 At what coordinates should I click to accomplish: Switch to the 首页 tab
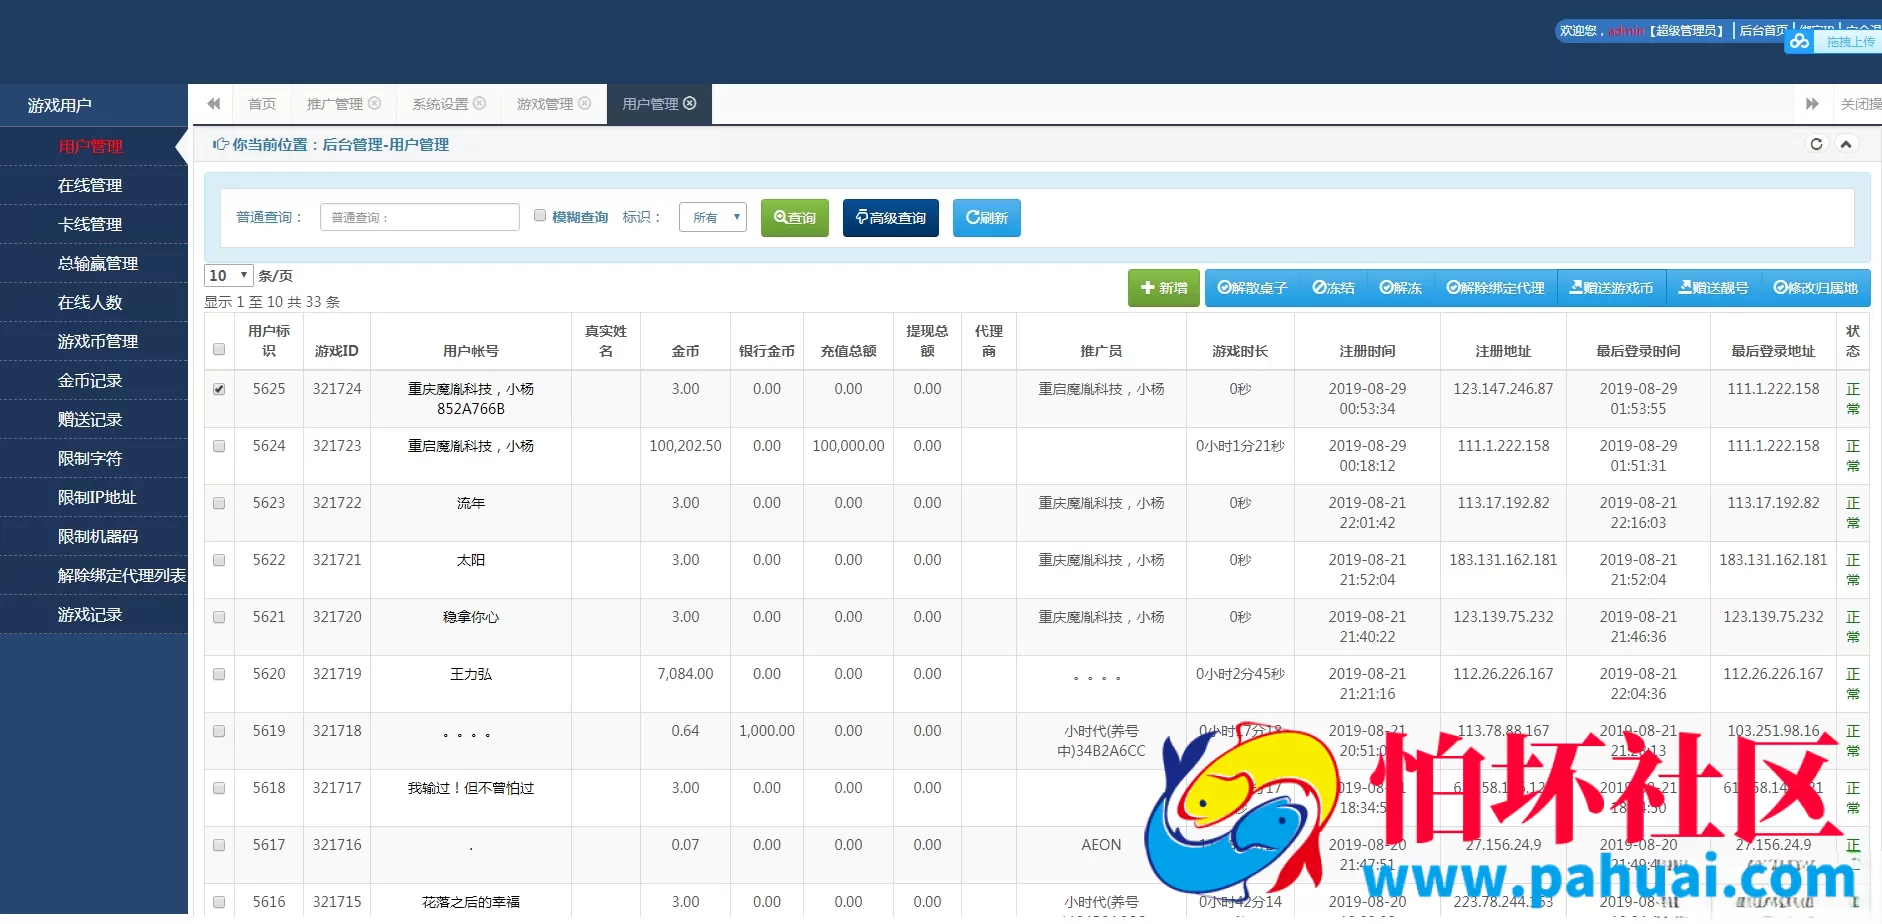262,104
